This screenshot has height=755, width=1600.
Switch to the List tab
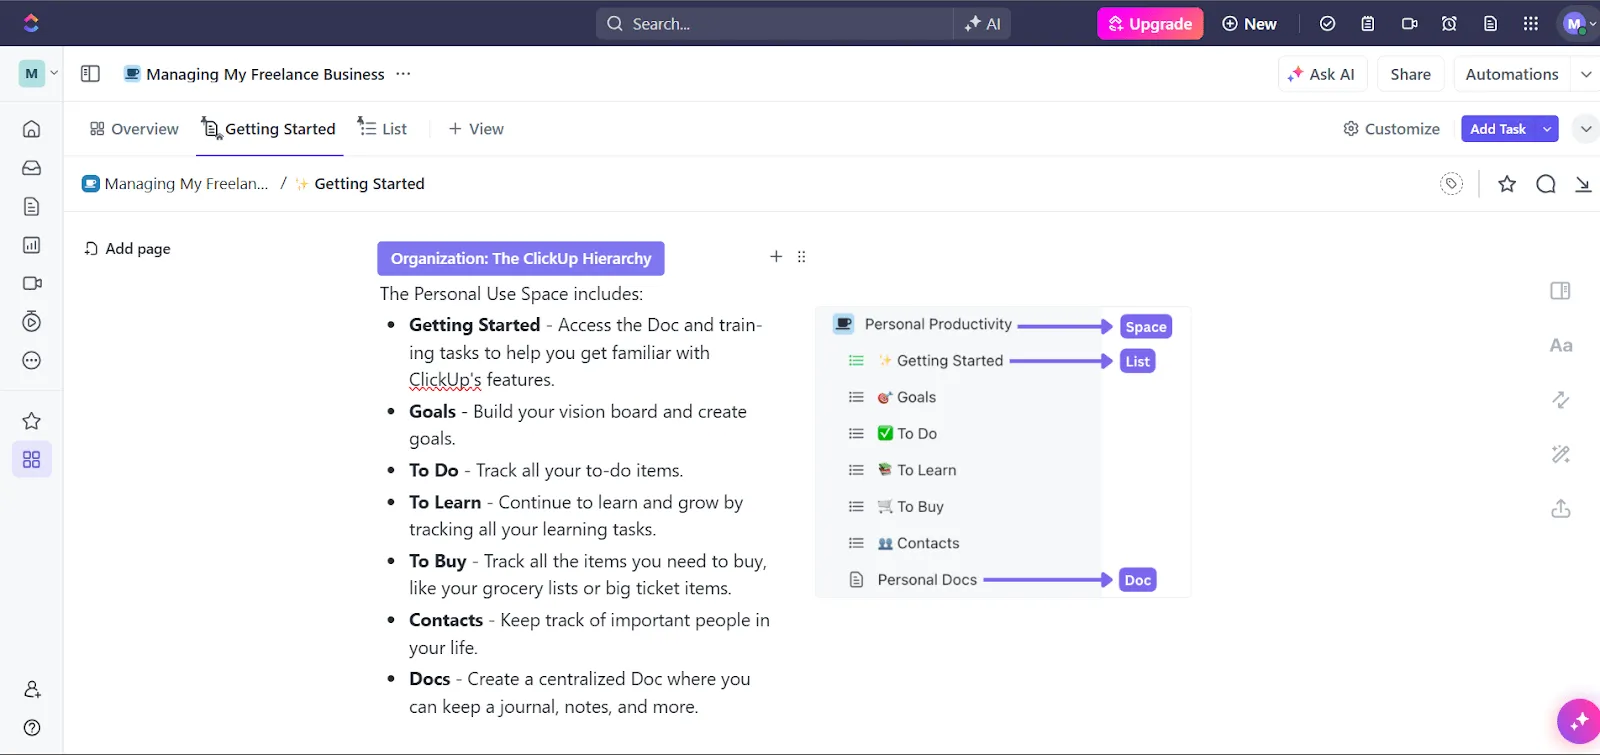click(383, 129)
